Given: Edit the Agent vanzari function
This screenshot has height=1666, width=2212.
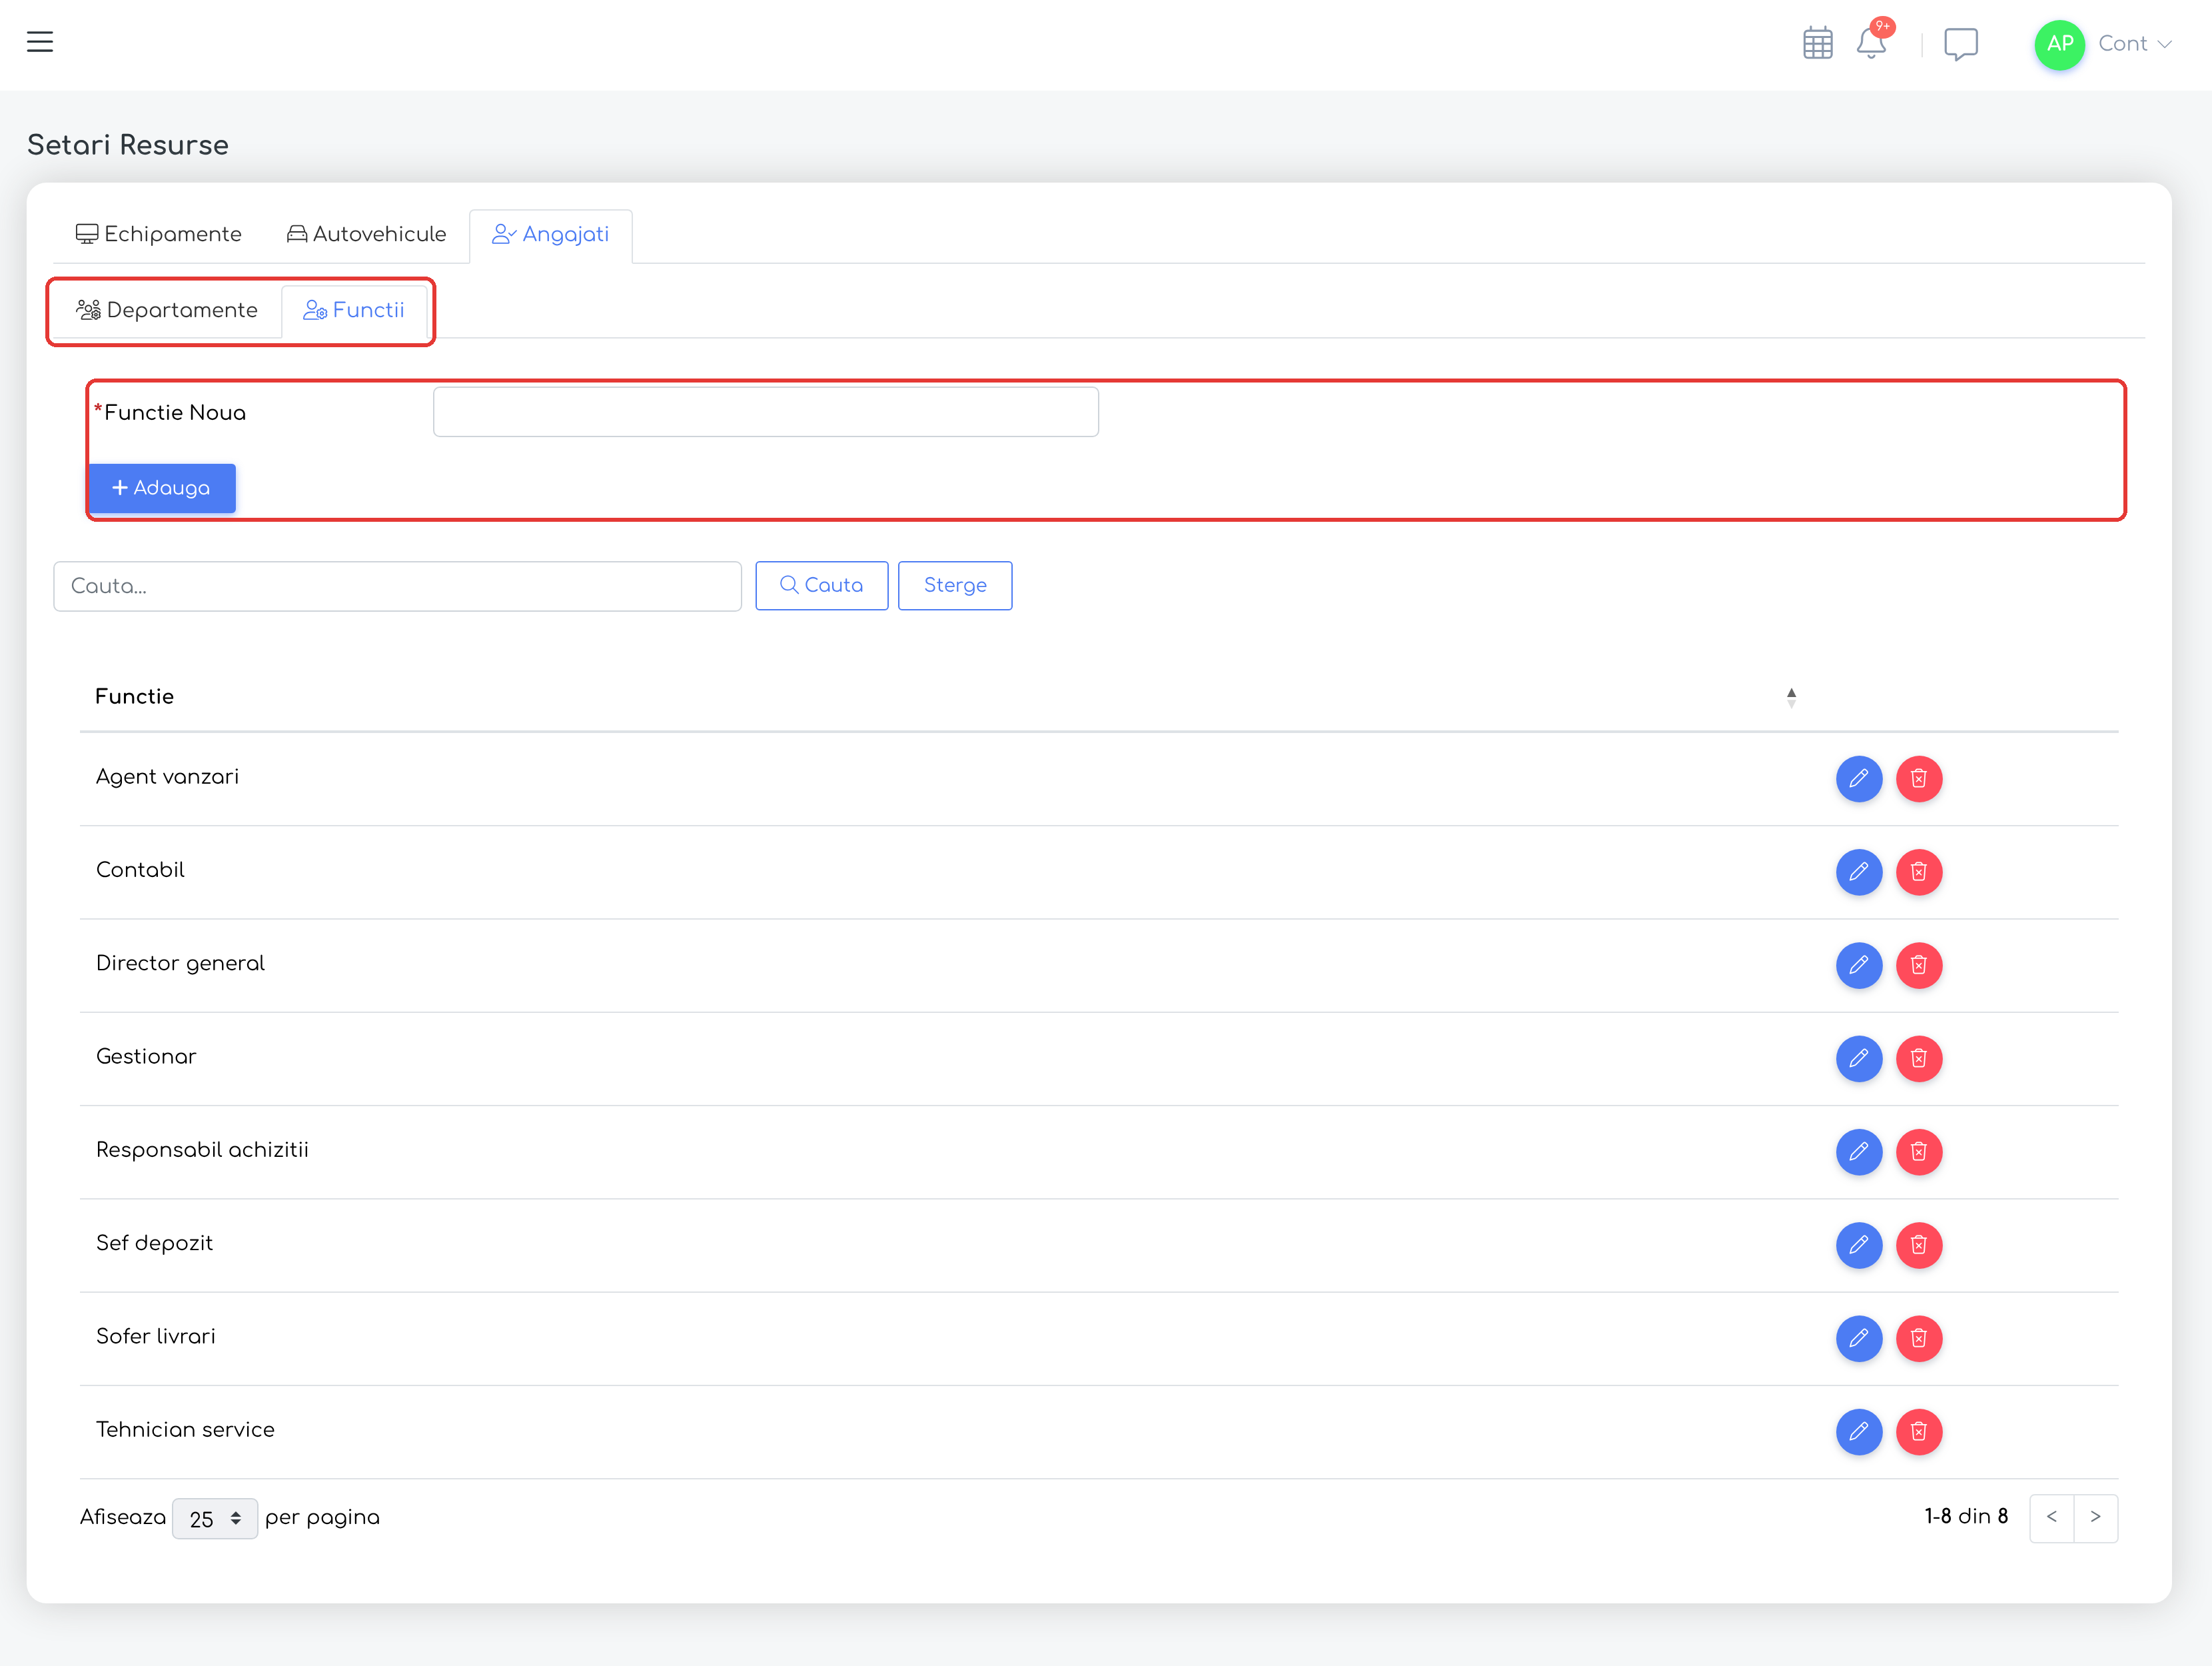Looking at the screenshot, I should point(1858,778).
